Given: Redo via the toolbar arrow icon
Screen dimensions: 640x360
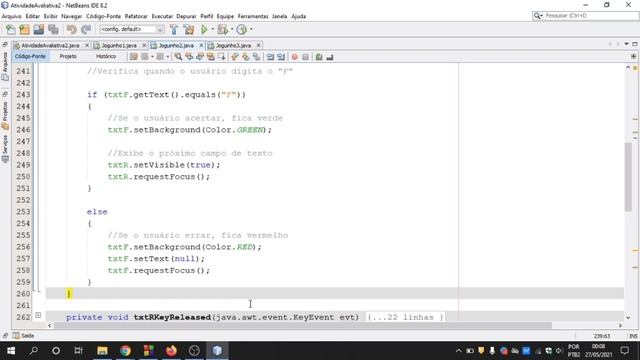Looking at the screenshot, I should pyautogui.click(x=86, y=29).
